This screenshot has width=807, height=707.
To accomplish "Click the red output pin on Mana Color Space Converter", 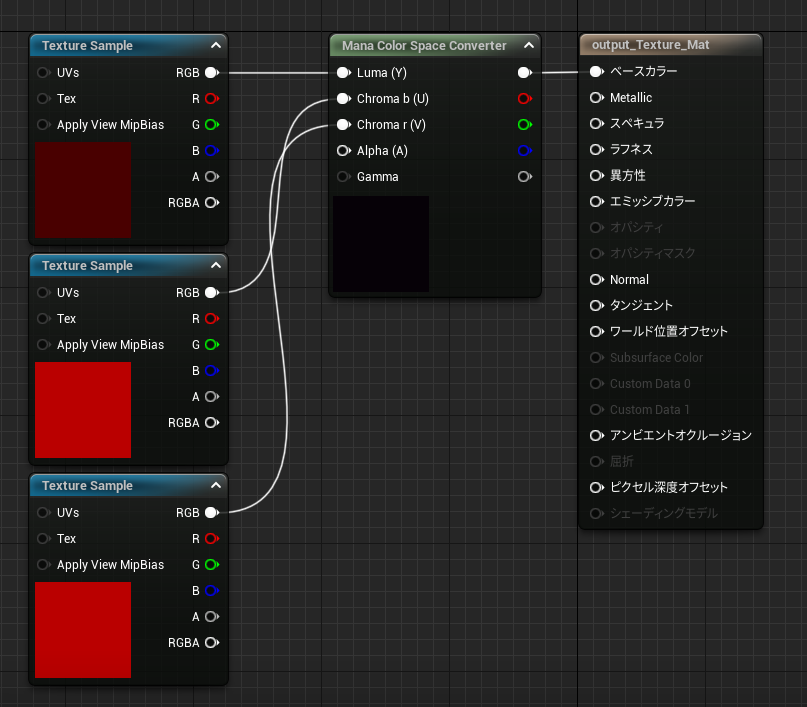I will coord(525,98).
